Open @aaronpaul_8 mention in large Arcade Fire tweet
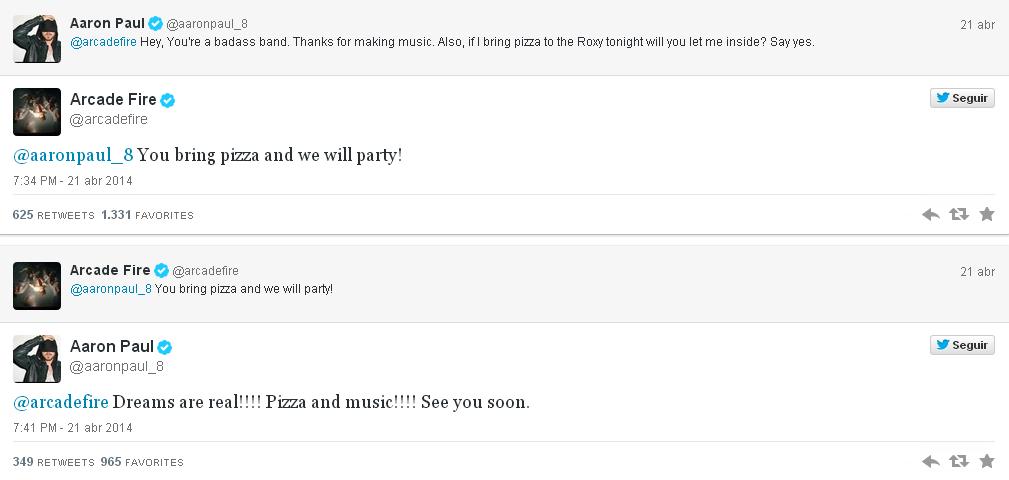 tap(72, 155)
